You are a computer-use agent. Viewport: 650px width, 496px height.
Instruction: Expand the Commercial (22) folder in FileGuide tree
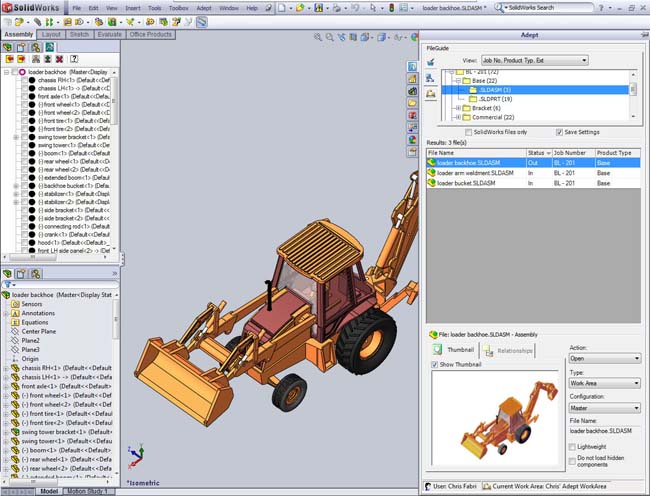[x=458, y=117]
